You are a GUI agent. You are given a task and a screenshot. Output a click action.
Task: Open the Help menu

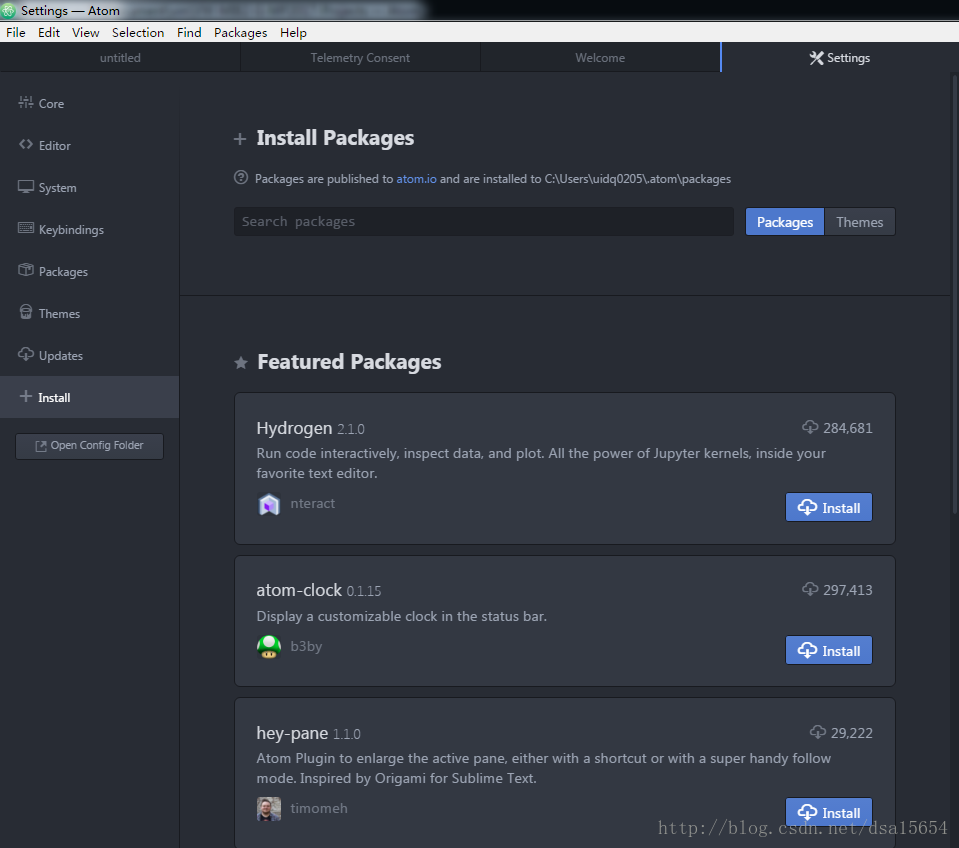tap(293, 32)
